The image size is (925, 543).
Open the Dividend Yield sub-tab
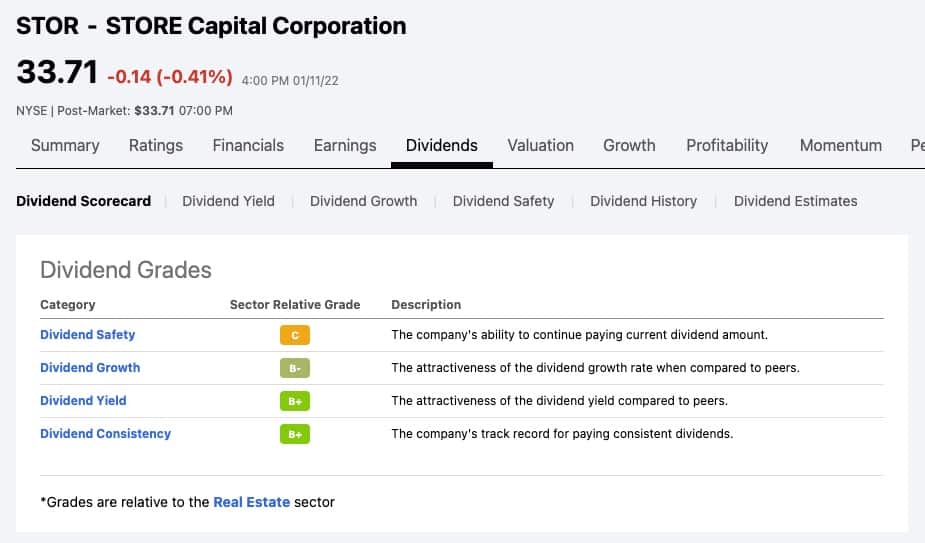point(228,201)
